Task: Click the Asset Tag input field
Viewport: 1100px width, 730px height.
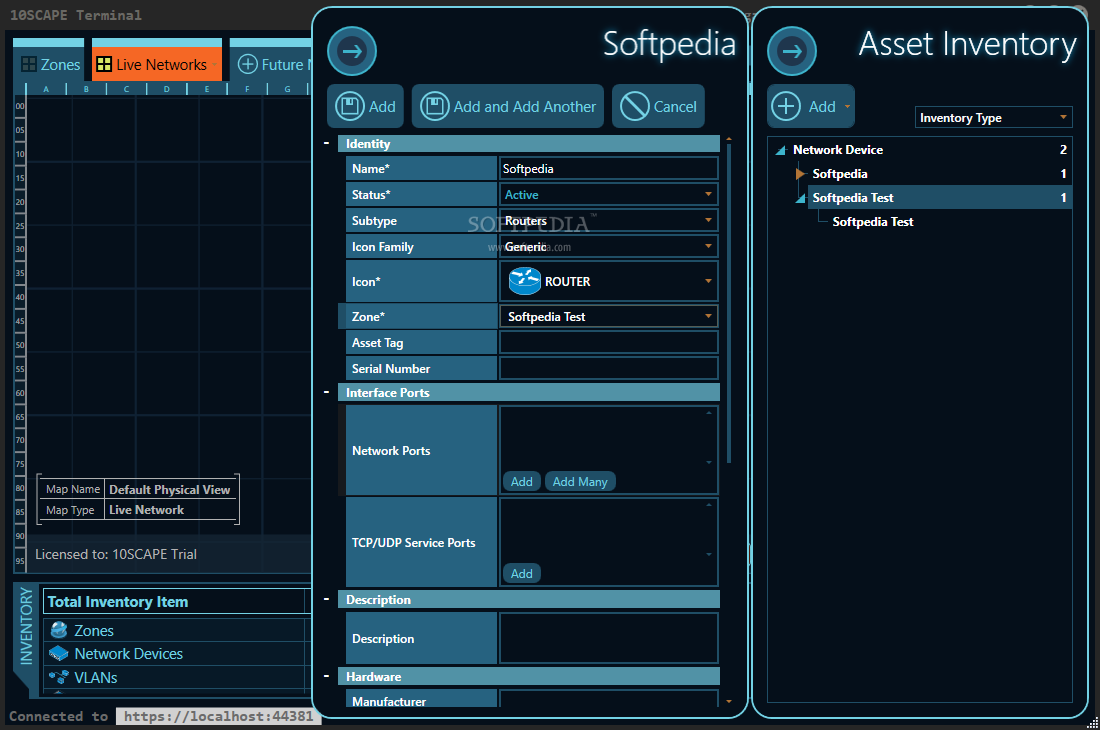Action: (x=609, y=342)
